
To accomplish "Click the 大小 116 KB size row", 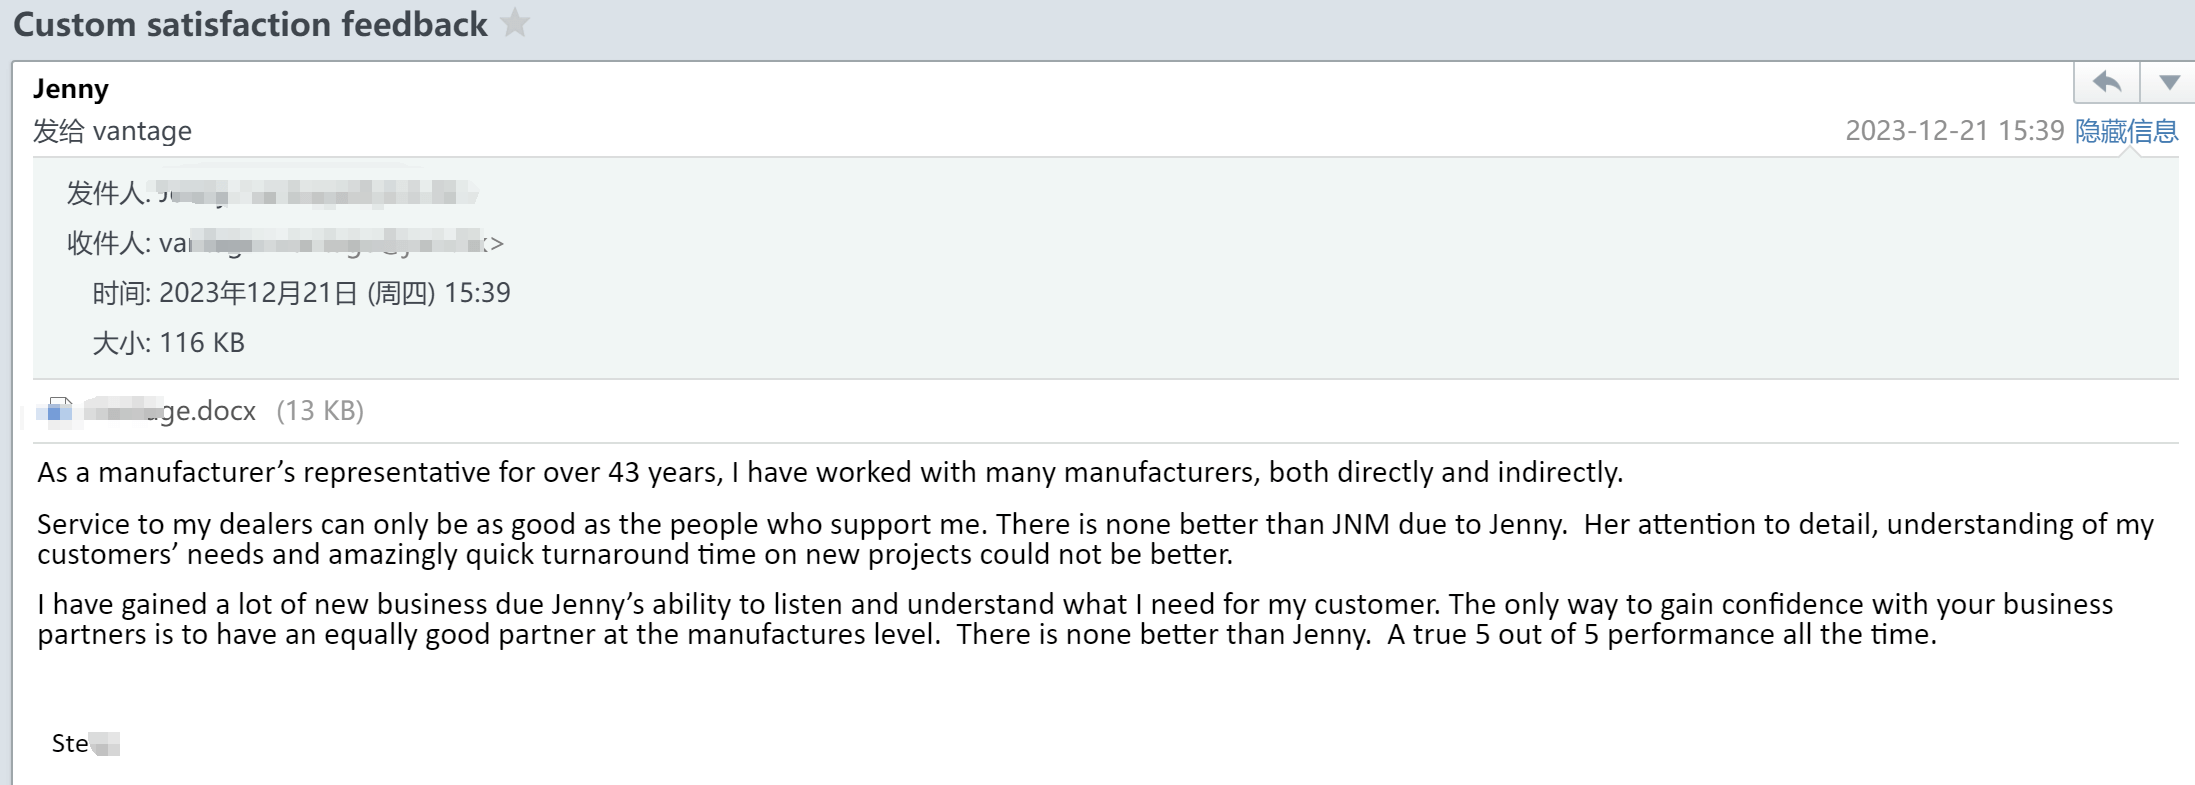I will [x=169, y=343].
